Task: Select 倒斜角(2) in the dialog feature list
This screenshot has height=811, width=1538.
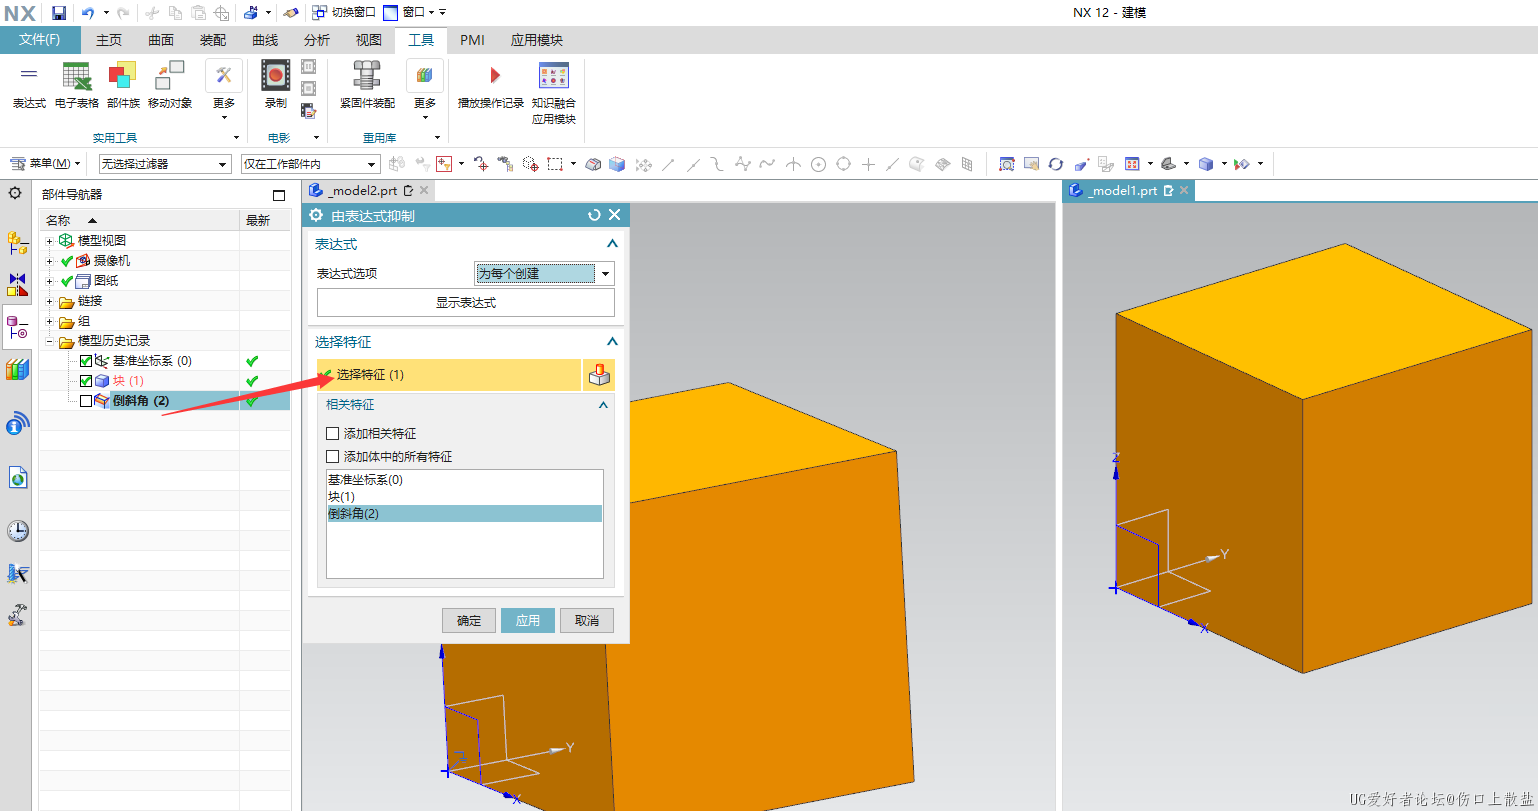Action: coord(464,513)
